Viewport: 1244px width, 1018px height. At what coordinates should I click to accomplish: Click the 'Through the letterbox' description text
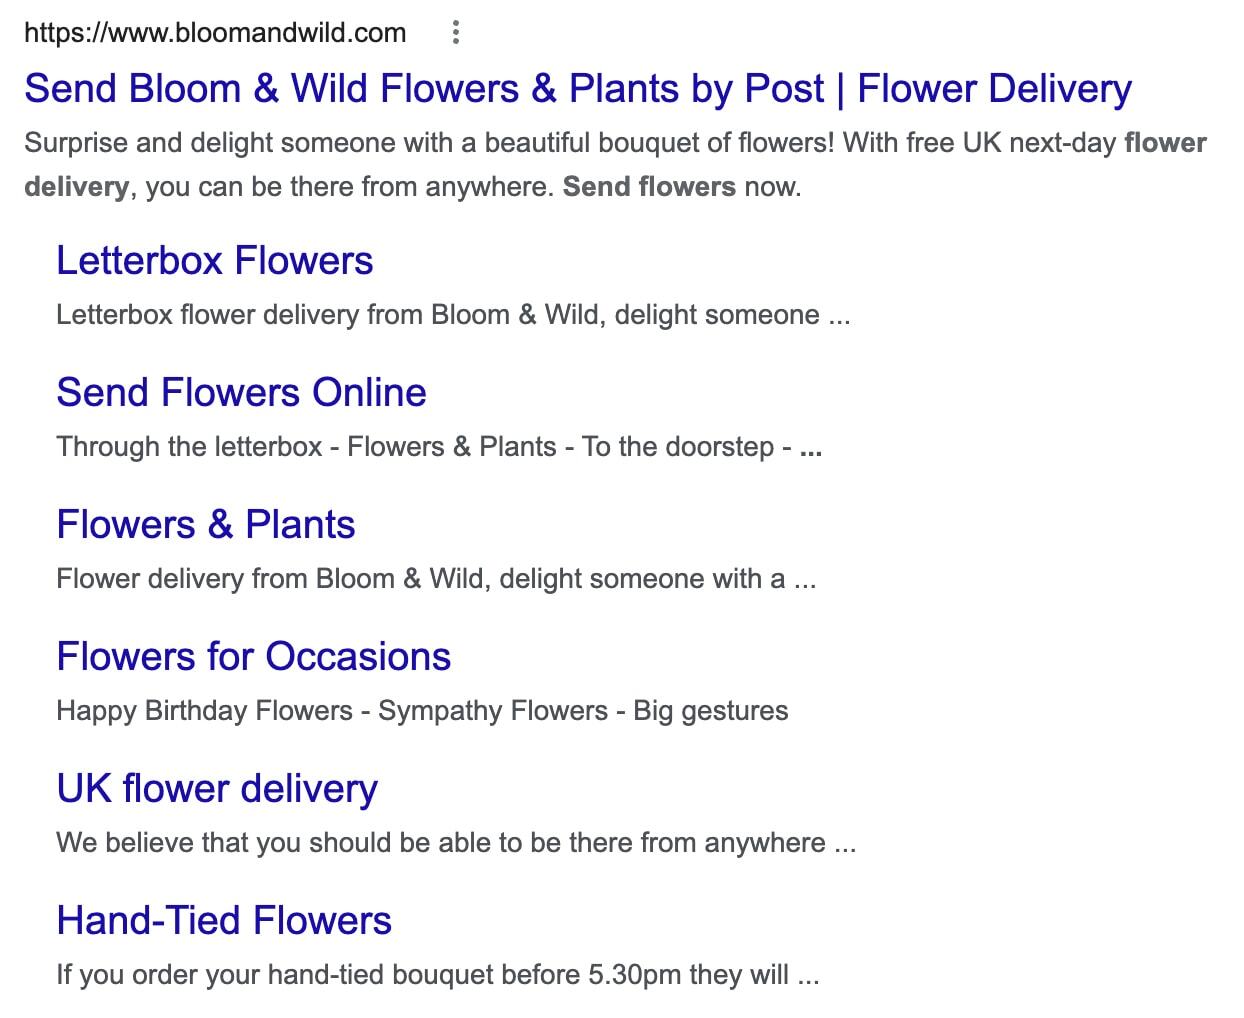189,447
